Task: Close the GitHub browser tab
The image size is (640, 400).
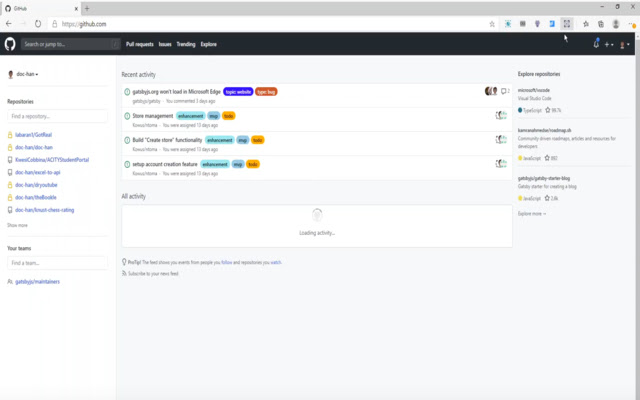Action: 76,8
